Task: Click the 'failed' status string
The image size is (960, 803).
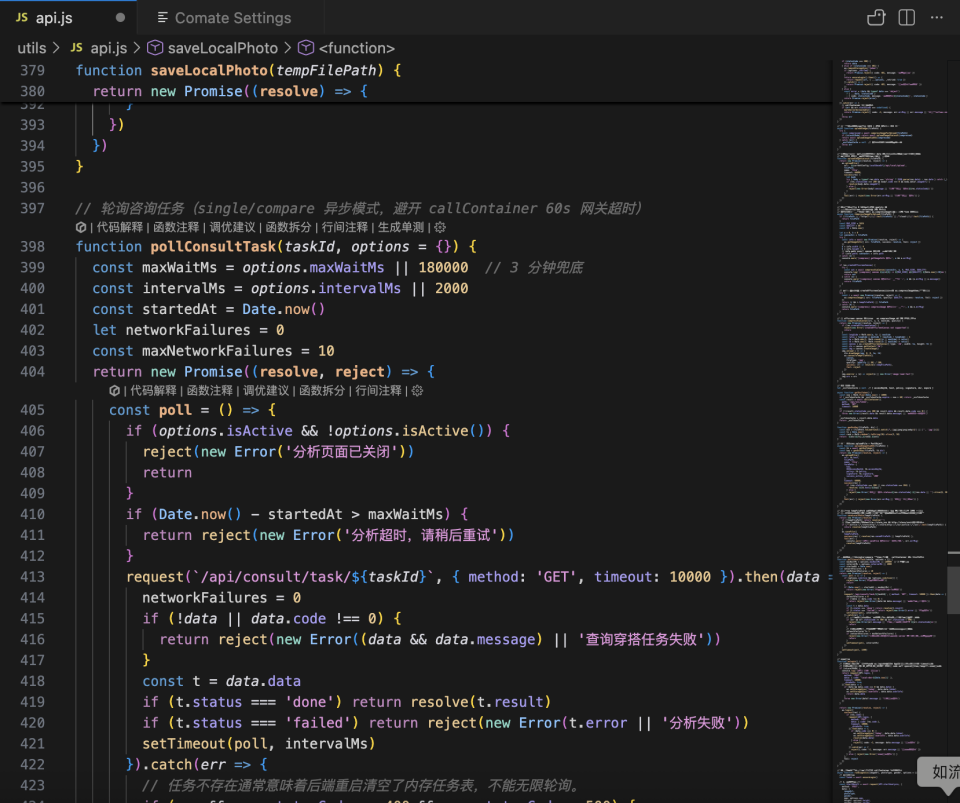Action: (x=318, y=723)
